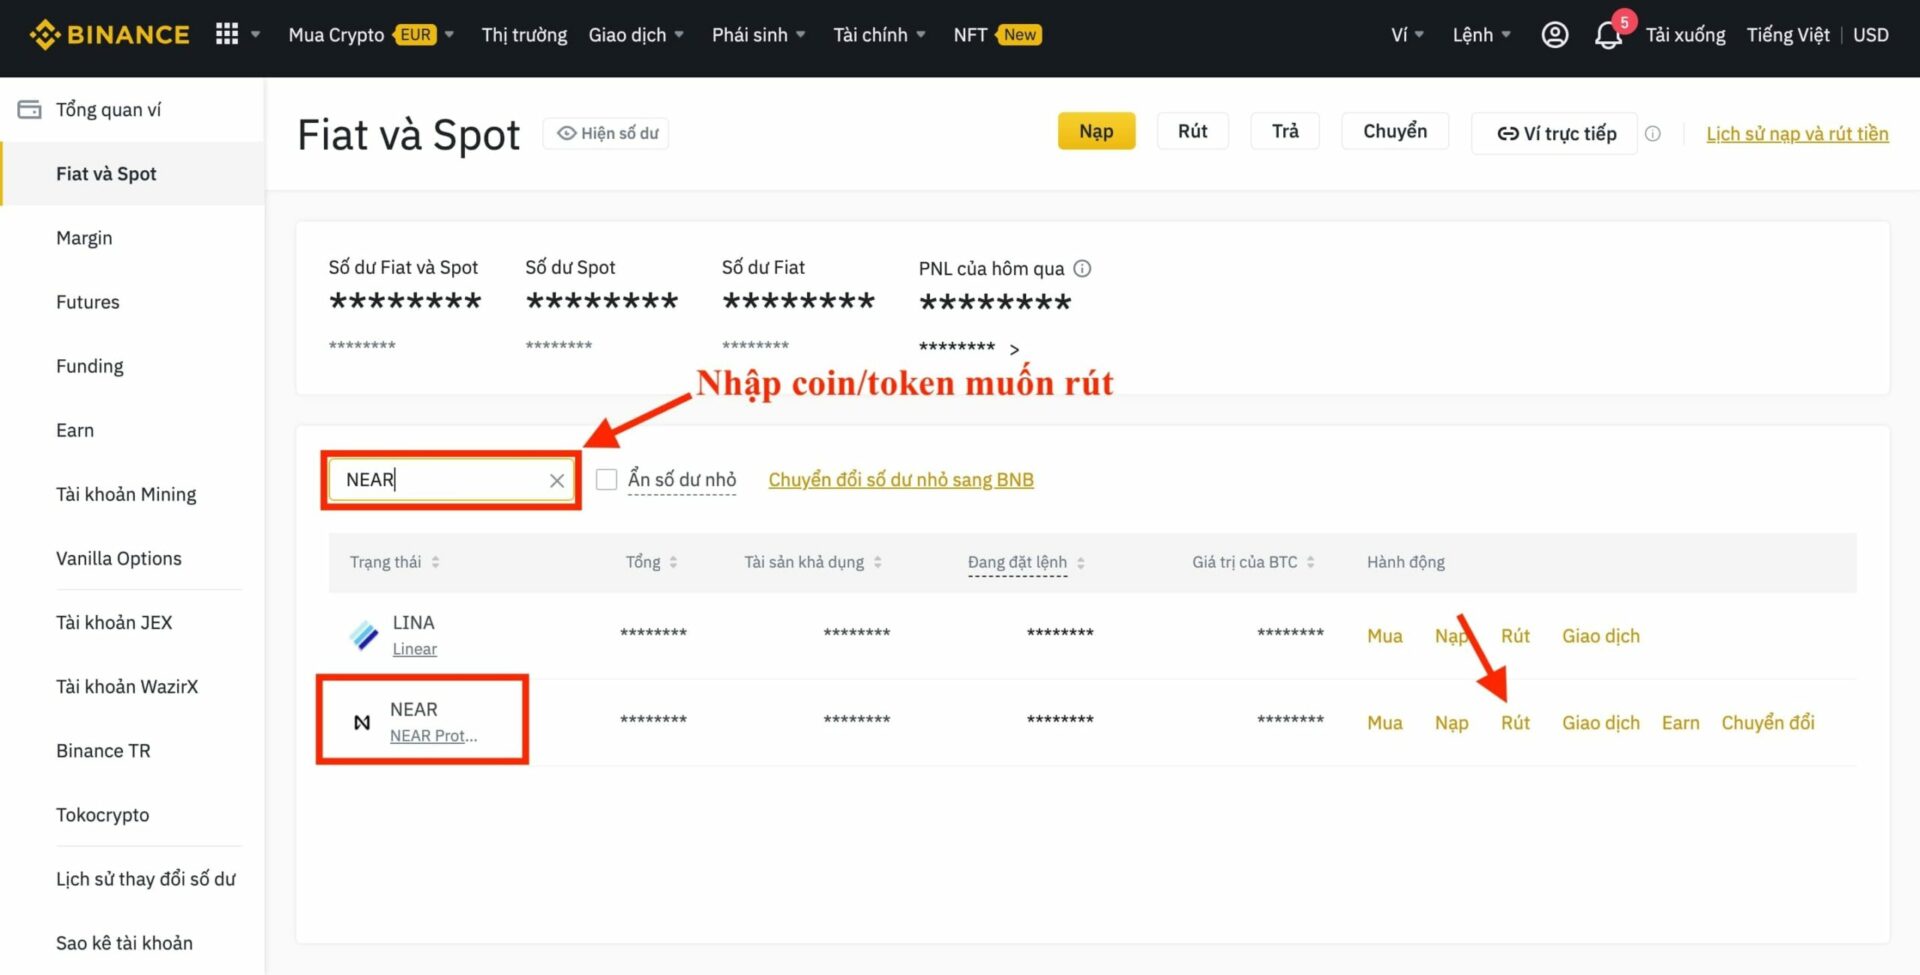1920x975 pixels.
Task: Click the Ví trực tiếp button
Action: click(x=1555, y=133)
